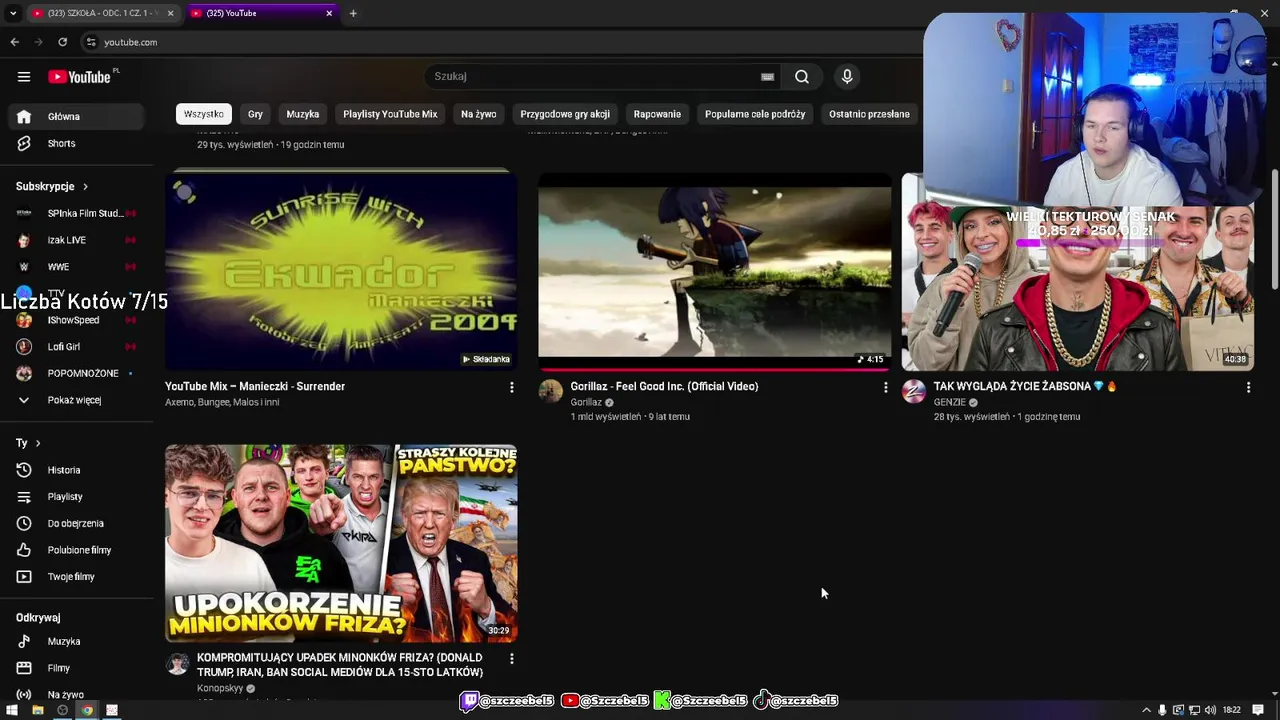
Task: Open the POPOMNOŻONE subscription channel
Action: pyautogui.click(x=78, y=373)
